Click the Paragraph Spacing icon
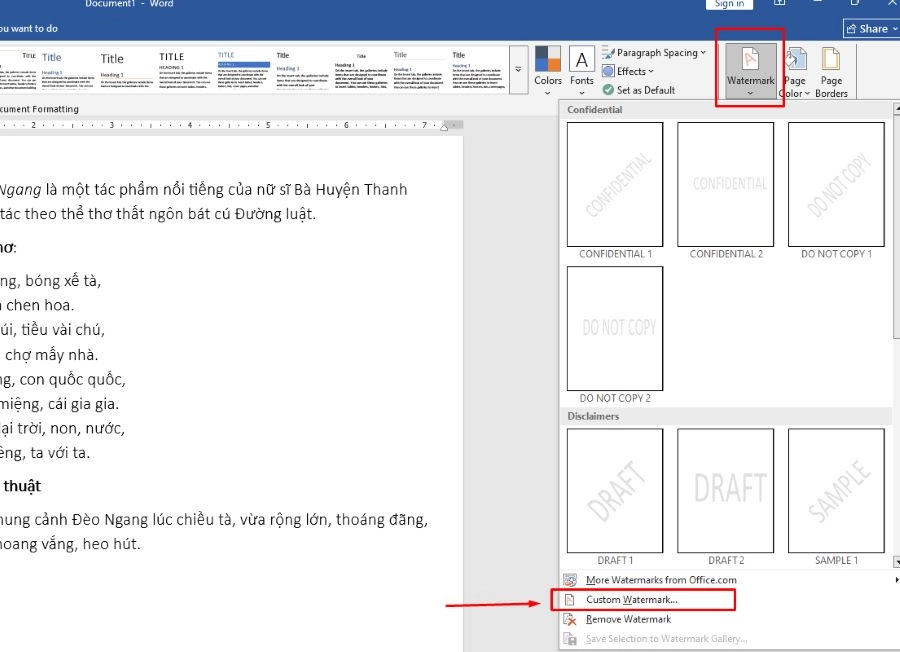 [608, 53]
